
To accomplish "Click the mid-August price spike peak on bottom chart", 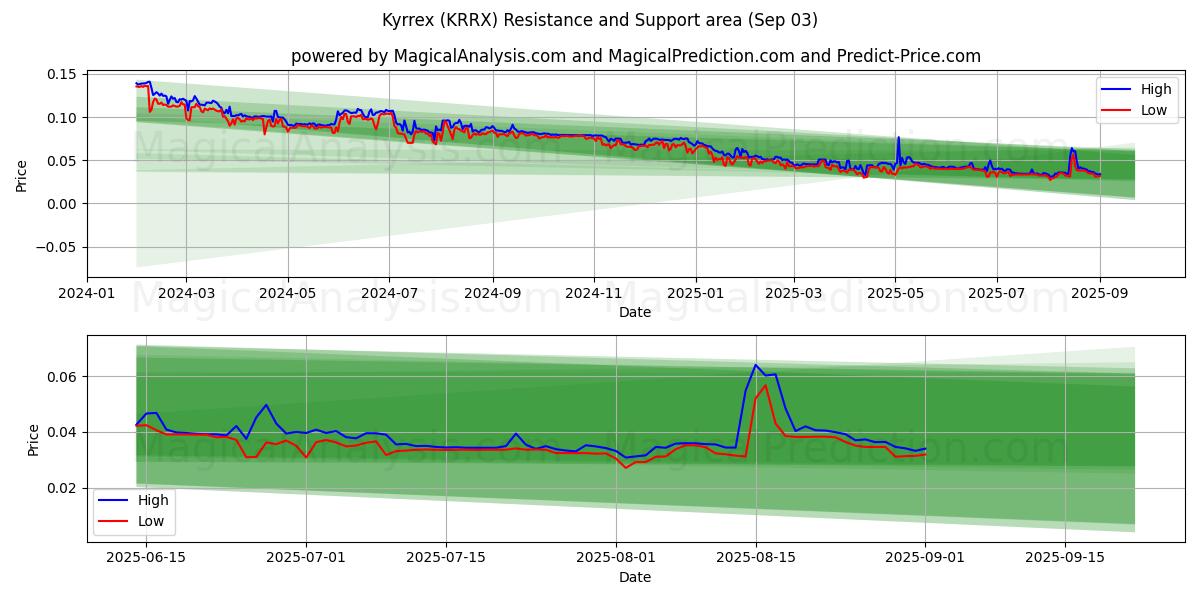I will pyautogui.click(x=756, y=366).
